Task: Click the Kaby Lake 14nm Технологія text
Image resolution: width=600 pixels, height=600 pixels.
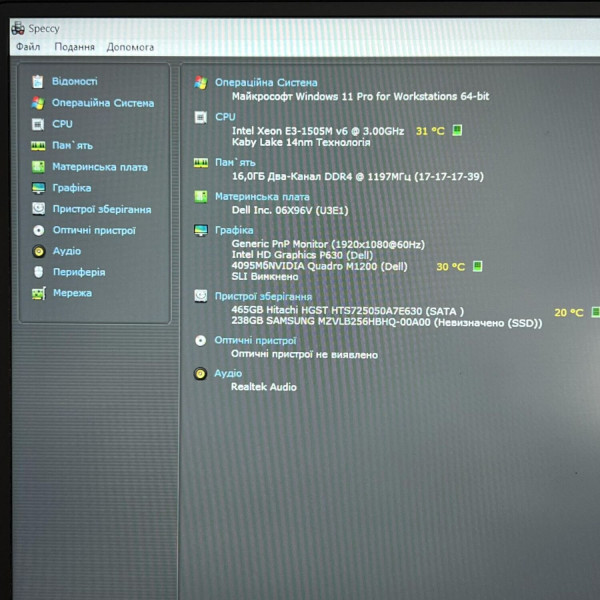Action: [x=301, y=142]
